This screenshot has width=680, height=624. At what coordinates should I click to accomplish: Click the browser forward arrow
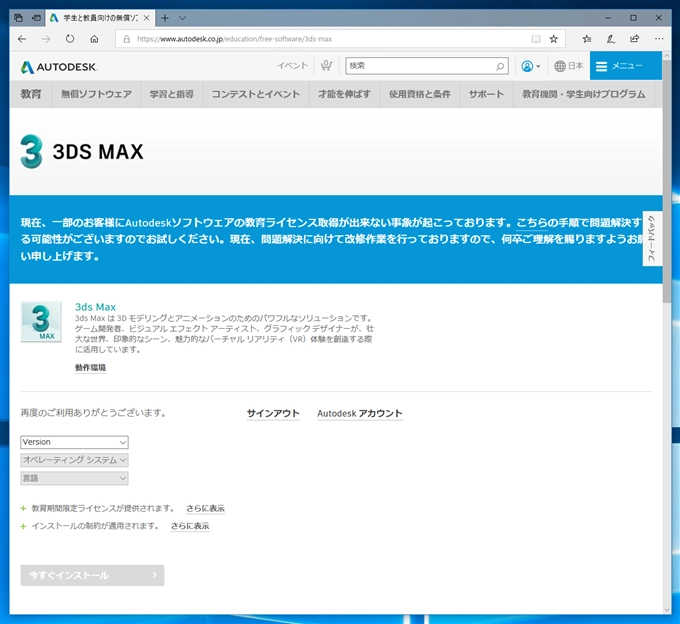(46, 39)
